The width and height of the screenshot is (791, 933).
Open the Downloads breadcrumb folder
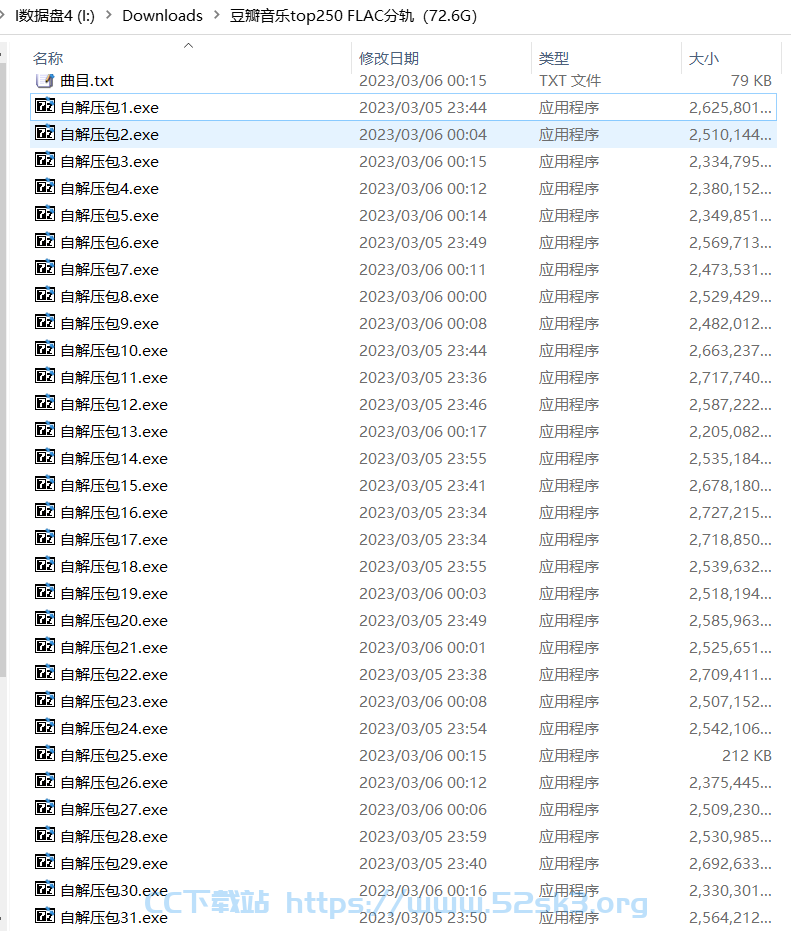coord(162,15)
